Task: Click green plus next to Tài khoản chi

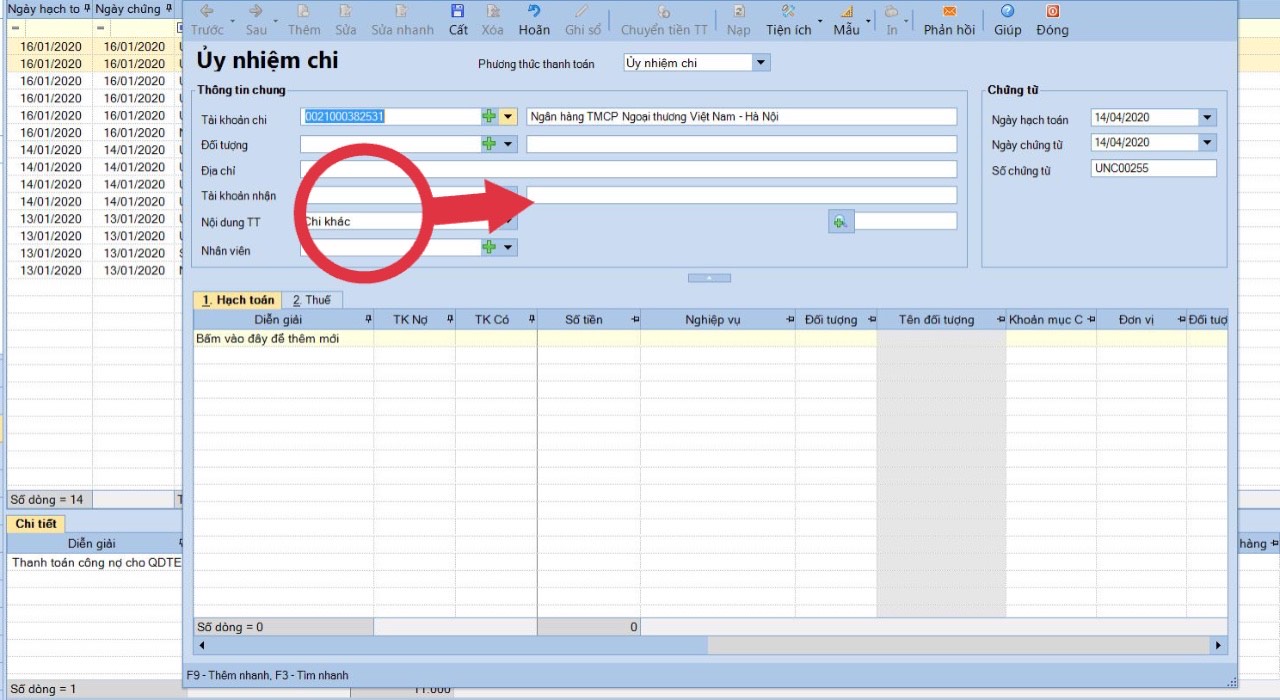Action: click(x=489, y=117)
